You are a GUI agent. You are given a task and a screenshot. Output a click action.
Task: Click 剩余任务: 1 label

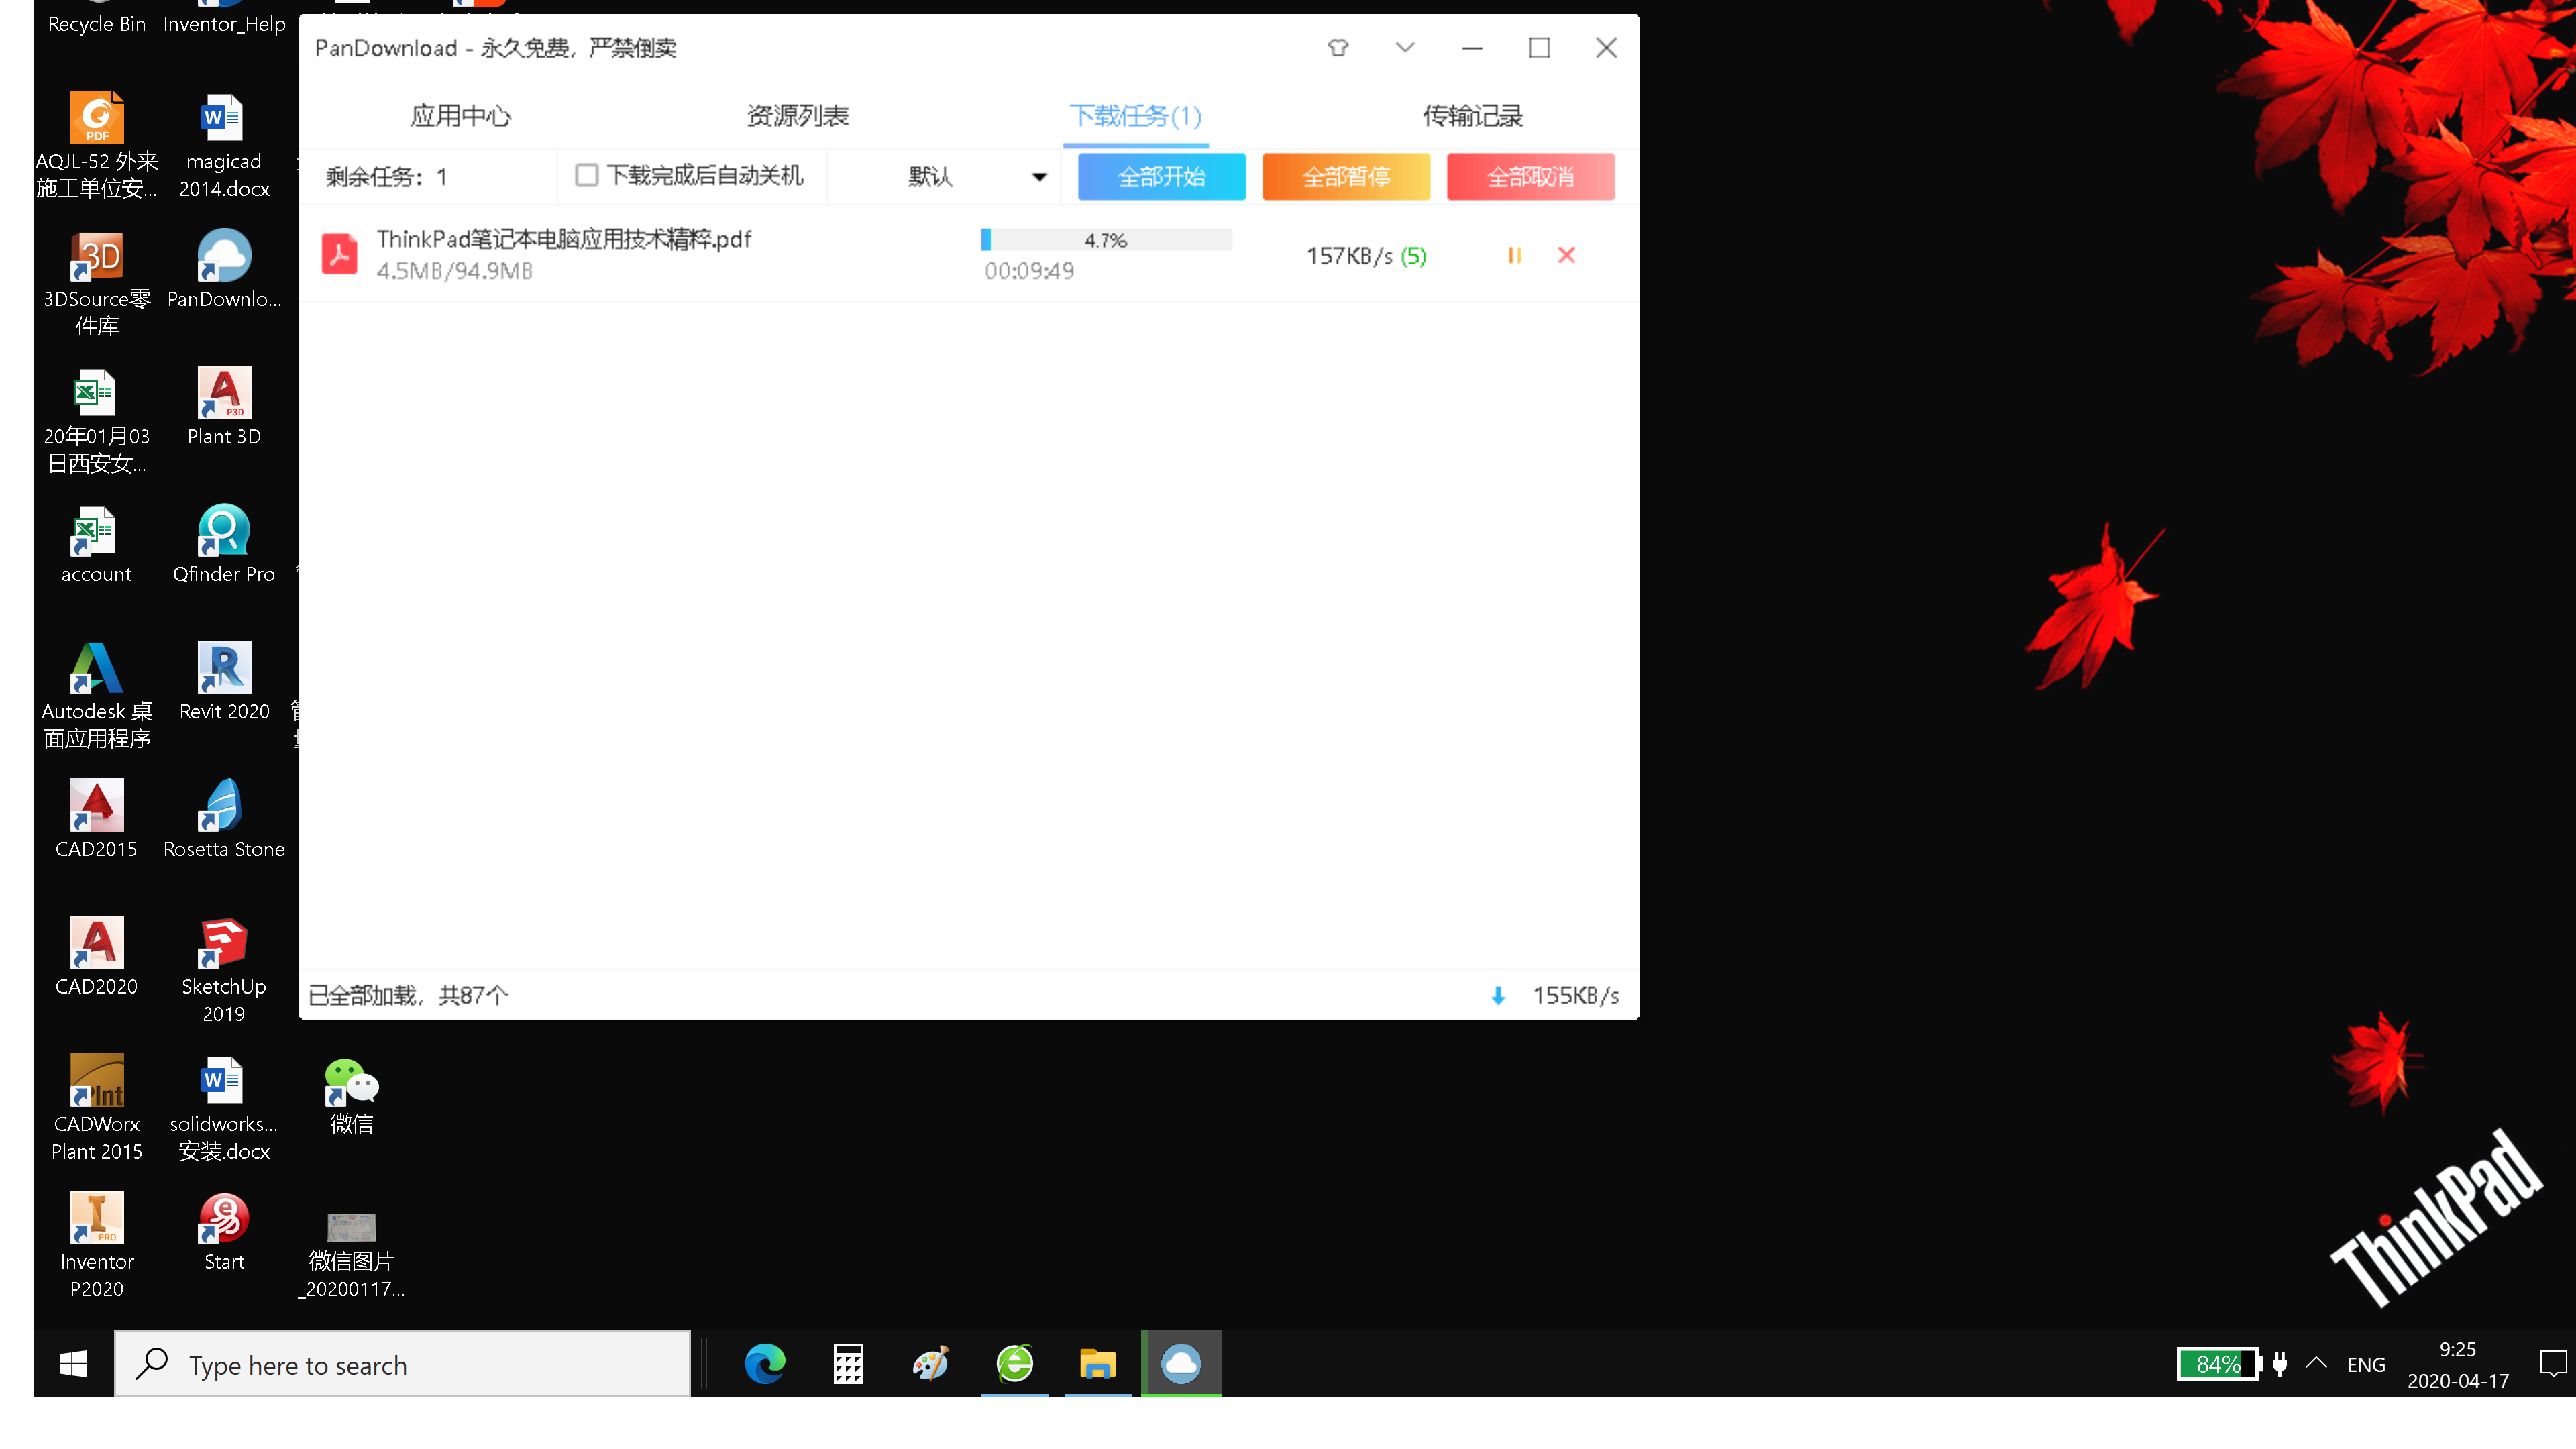(x=386, y=177)
